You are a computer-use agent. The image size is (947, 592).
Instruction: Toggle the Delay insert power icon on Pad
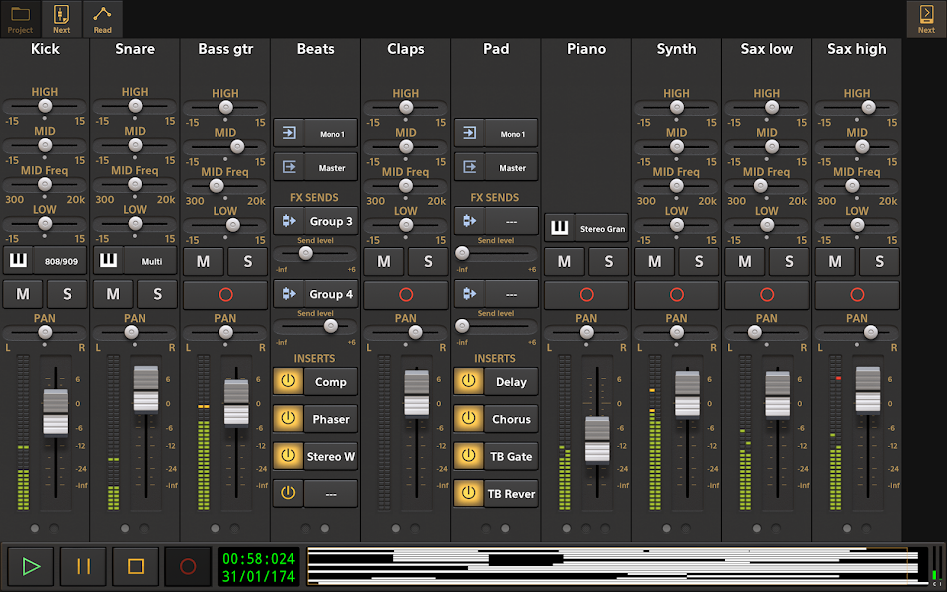click(x=467, y=382)
